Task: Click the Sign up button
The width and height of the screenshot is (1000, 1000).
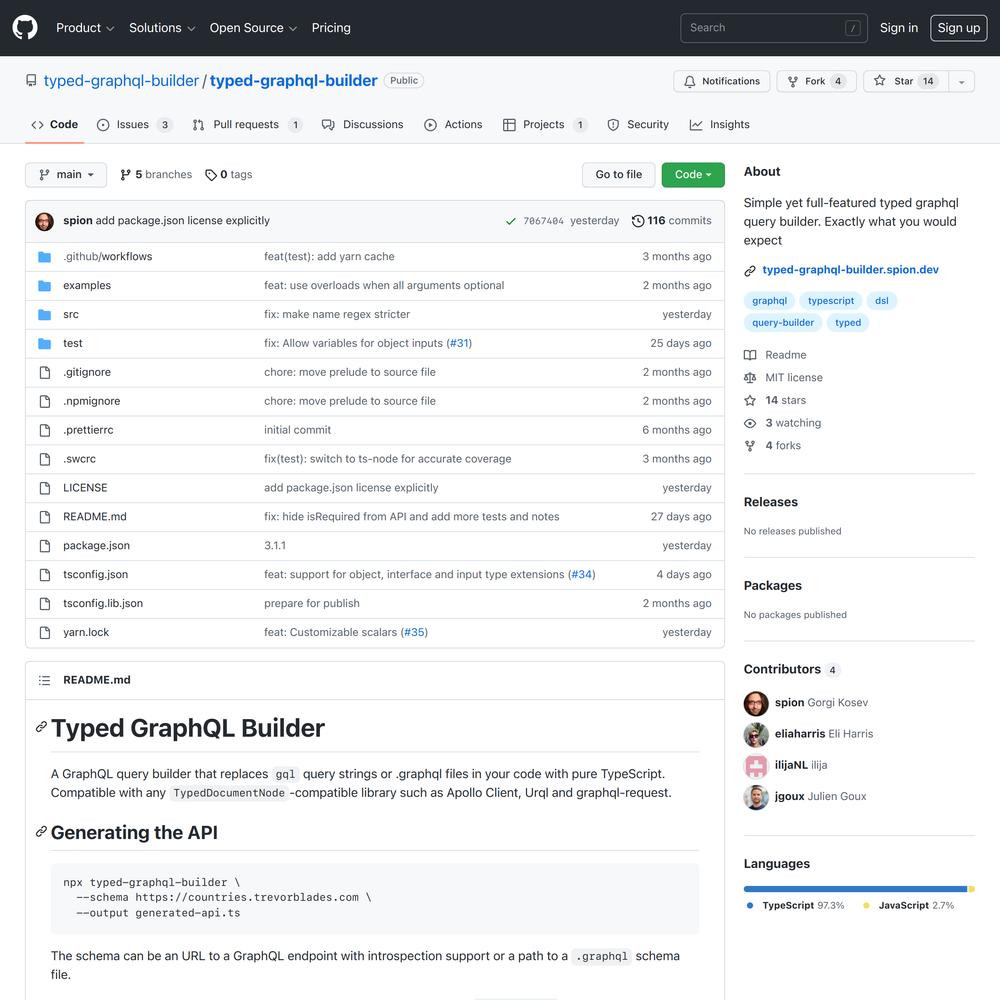Action: coord(959,28)
